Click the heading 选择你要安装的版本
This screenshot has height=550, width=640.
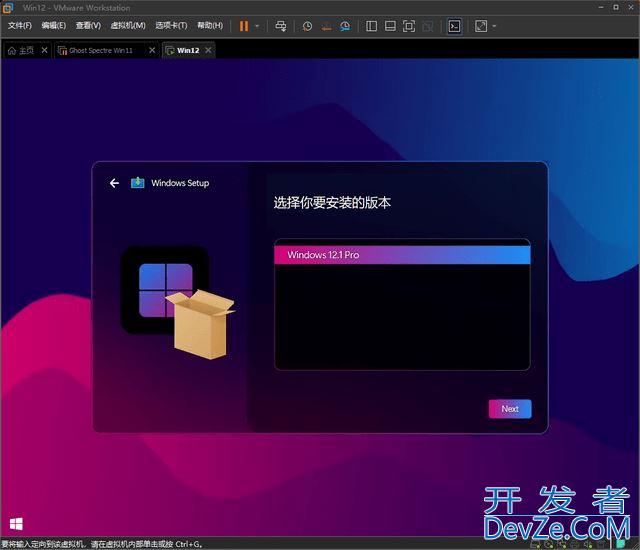pyautogui.click(x=332, y=203)
